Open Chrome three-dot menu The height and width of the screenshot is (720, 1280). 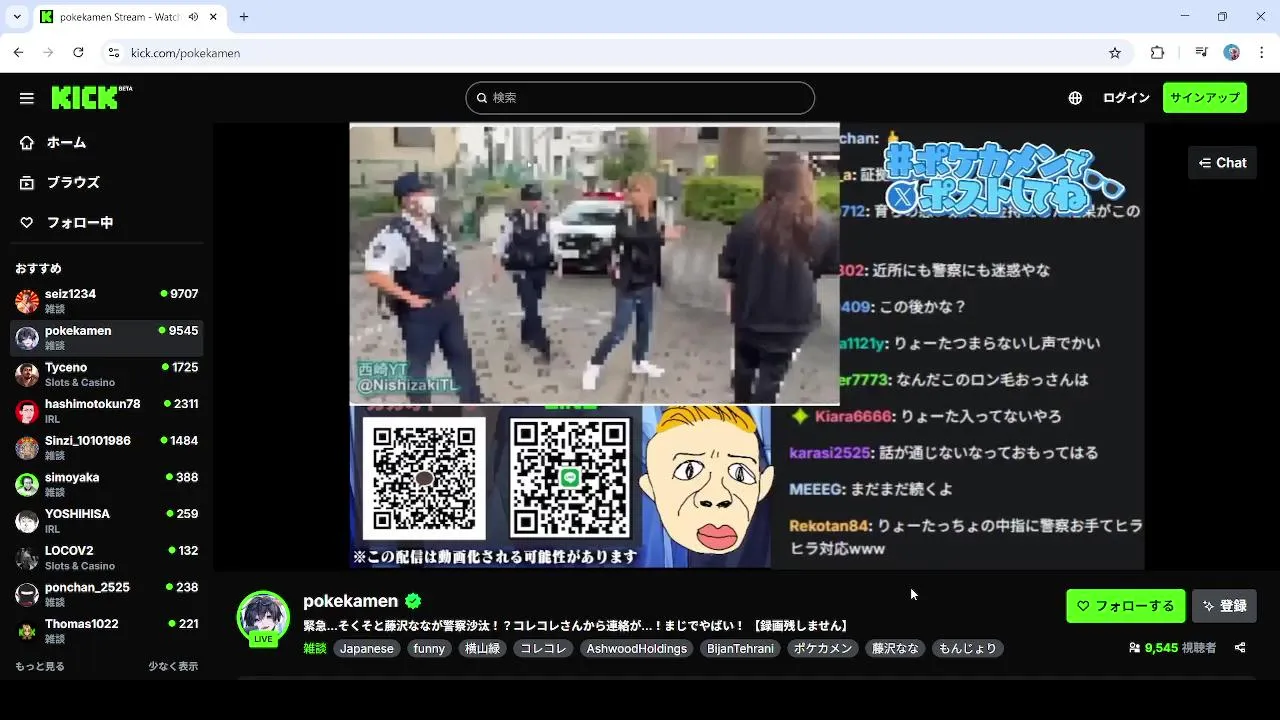tap(1261, 53)
